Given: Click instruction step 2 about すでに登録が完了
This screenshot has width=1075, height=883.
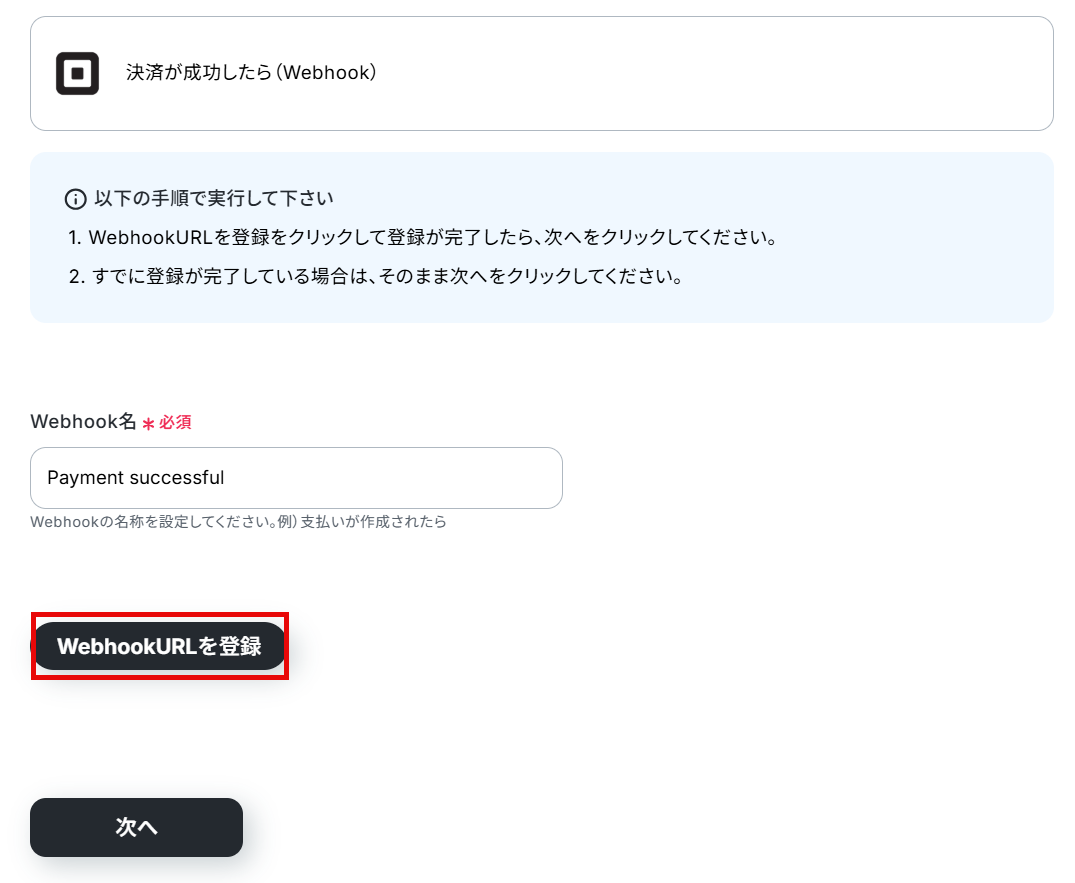Looking at the screenshot, I should click(x=376, y=276).
